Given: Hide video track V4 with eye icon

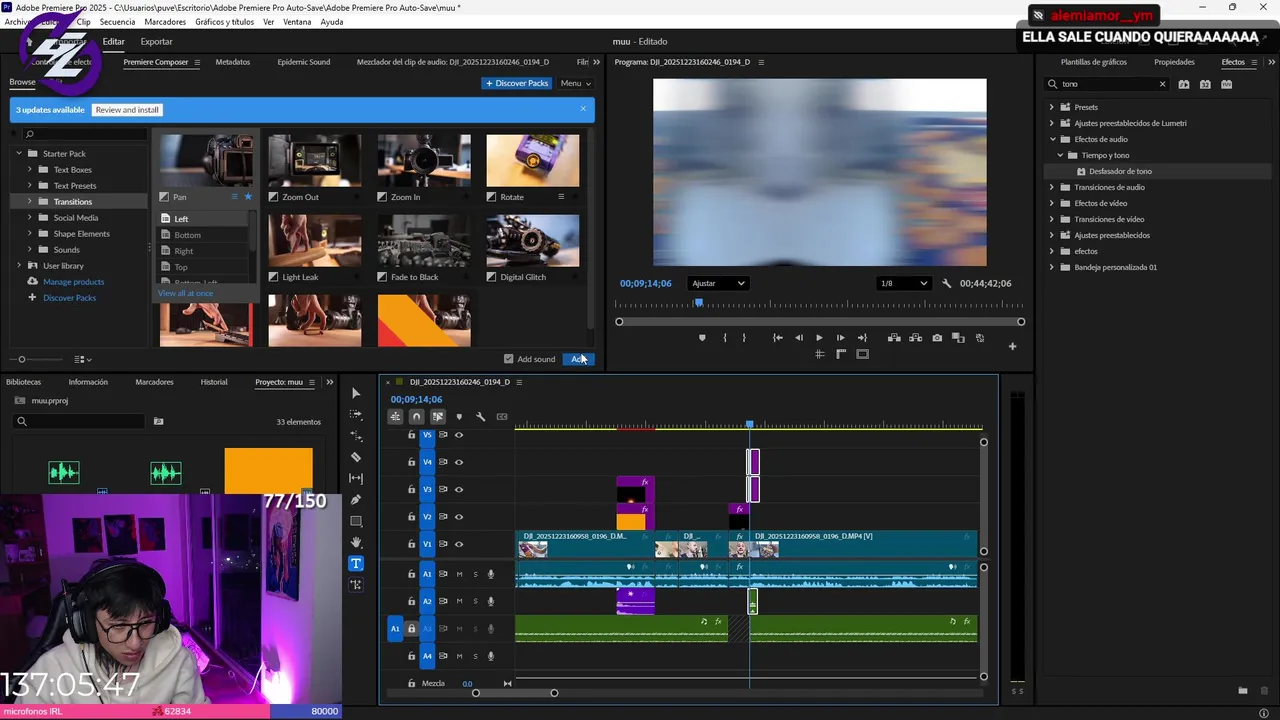Looking at the screenshot, I should coord(459,462).
